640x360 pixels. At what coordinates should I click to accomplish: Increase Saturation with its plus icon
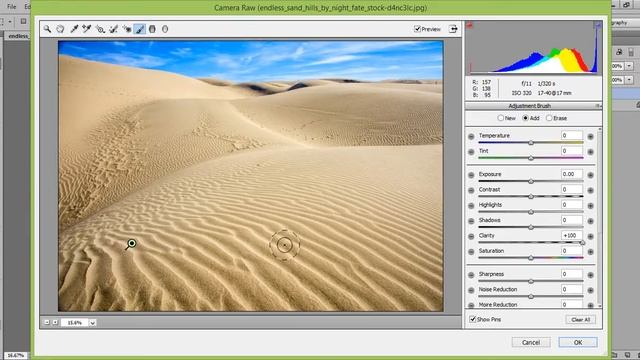[x=590, y=252]
